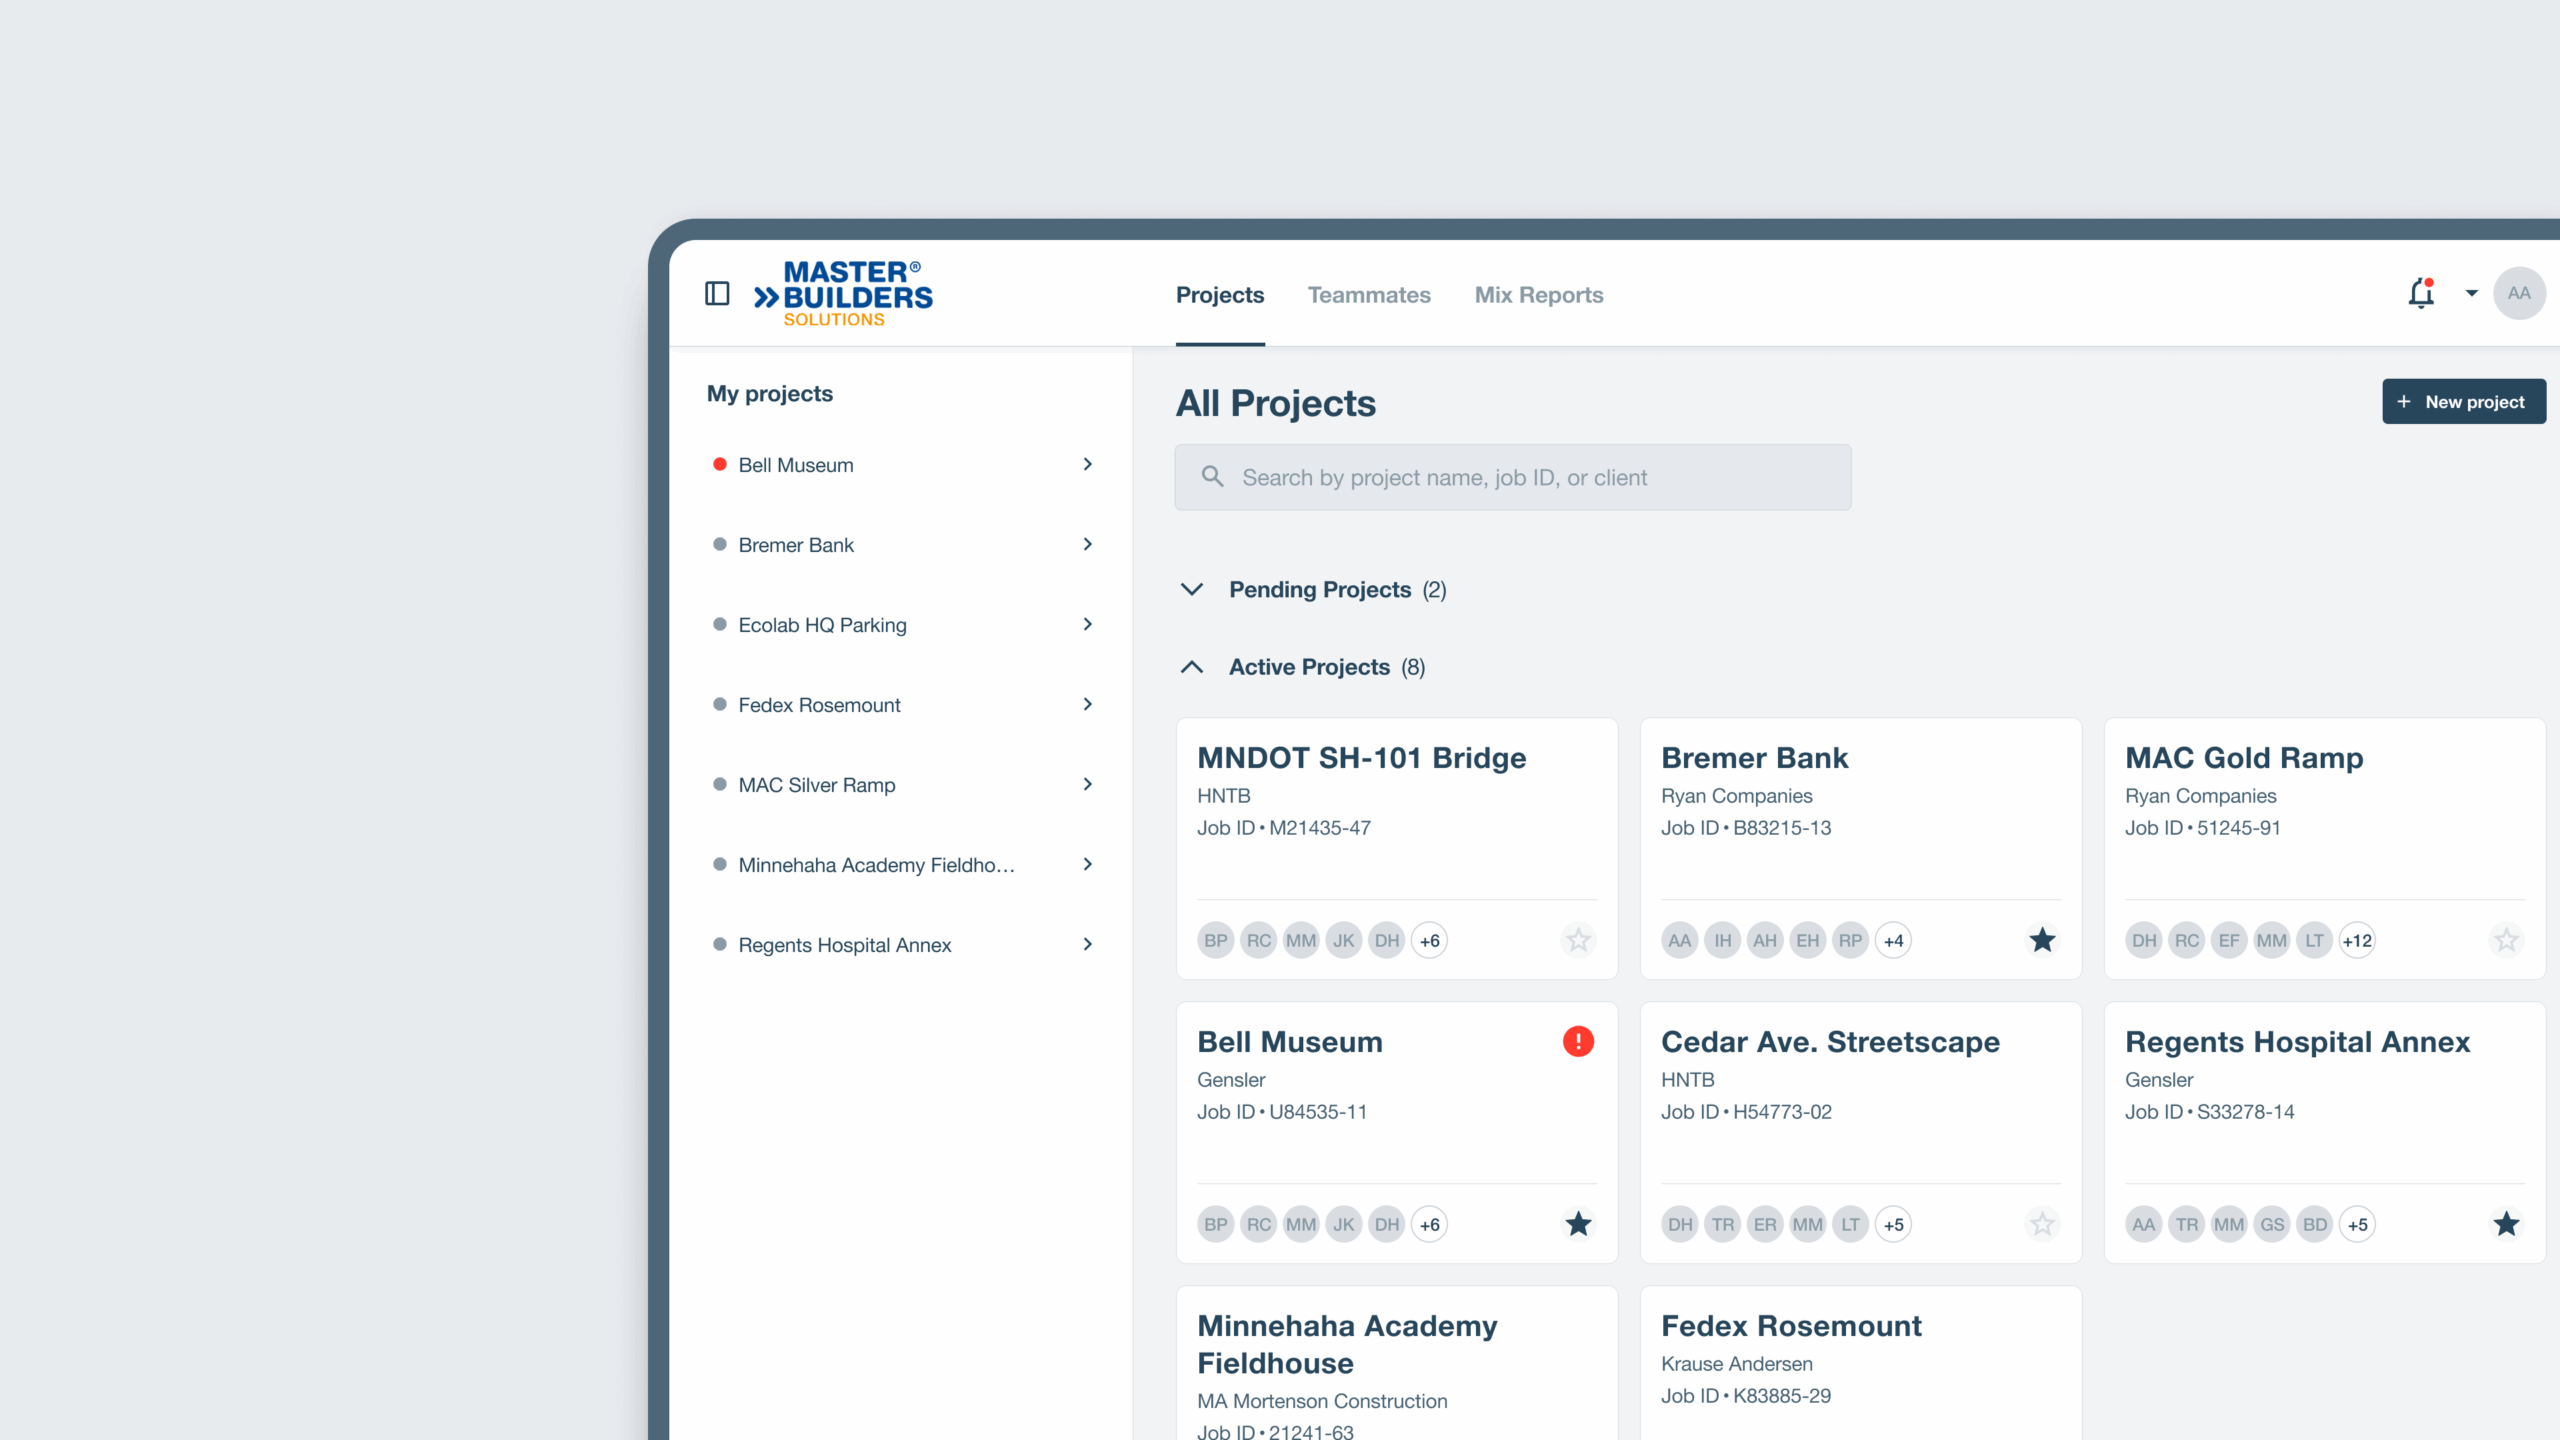Click Job ID B83215-13 text
Screen dimensions: 2560x1440
pyautogui.click(x=1746, y=827)
